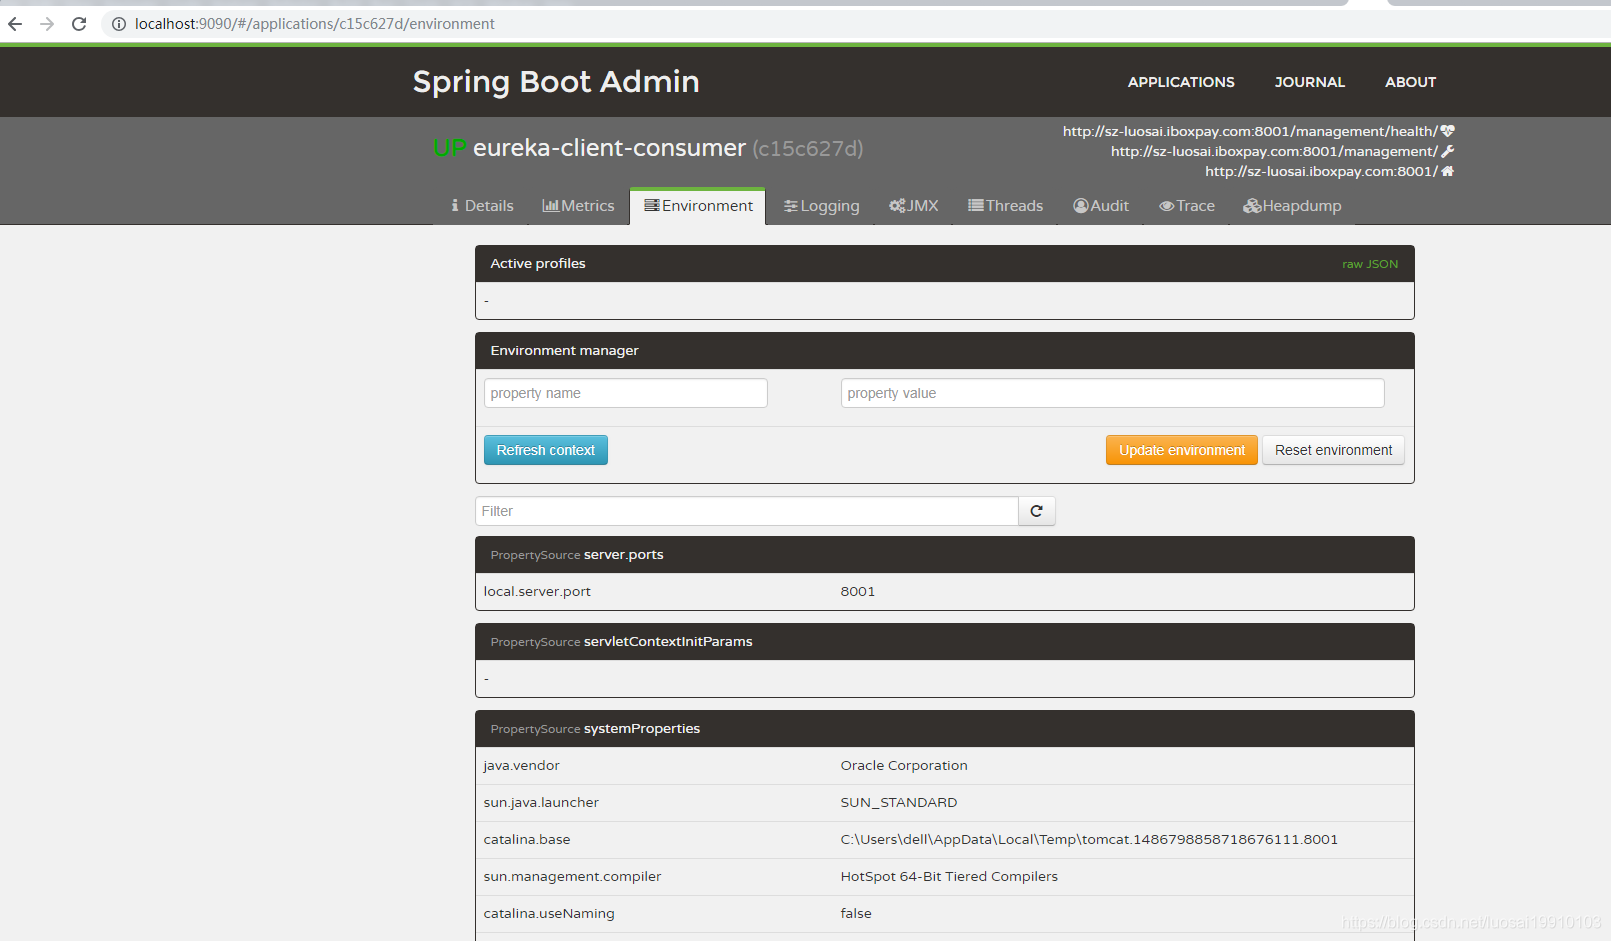Open the Trace tab
Screen dimensions: 1611x941
tap(1187, 206)
